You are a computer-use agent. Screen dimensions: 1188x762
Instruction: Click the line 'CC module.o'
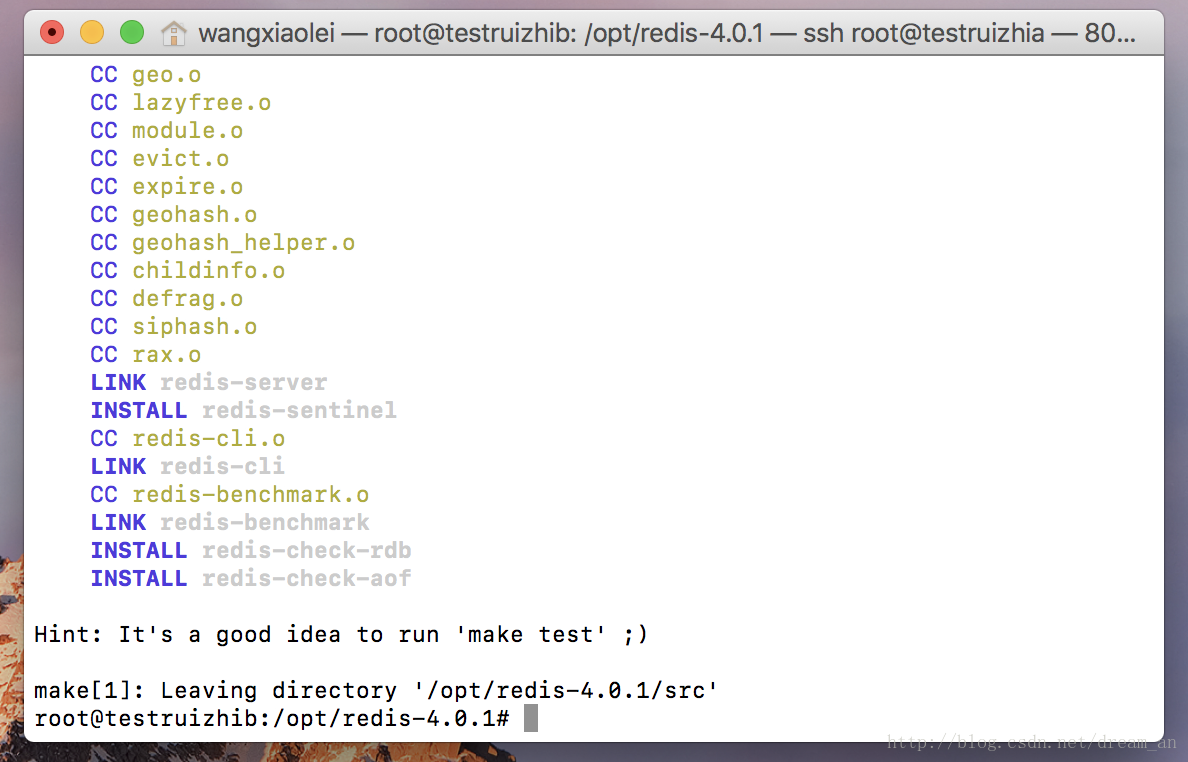(167, 131)
